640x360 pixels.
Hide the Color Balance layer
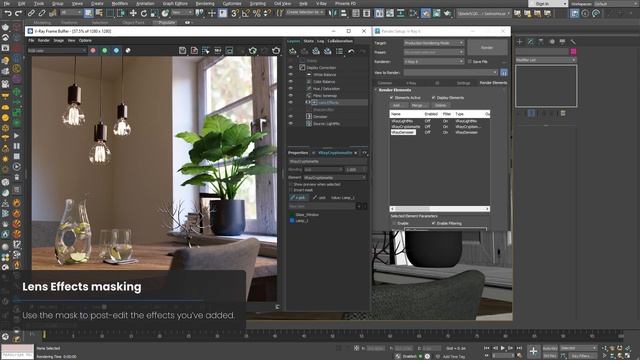(x=291, y=82)
